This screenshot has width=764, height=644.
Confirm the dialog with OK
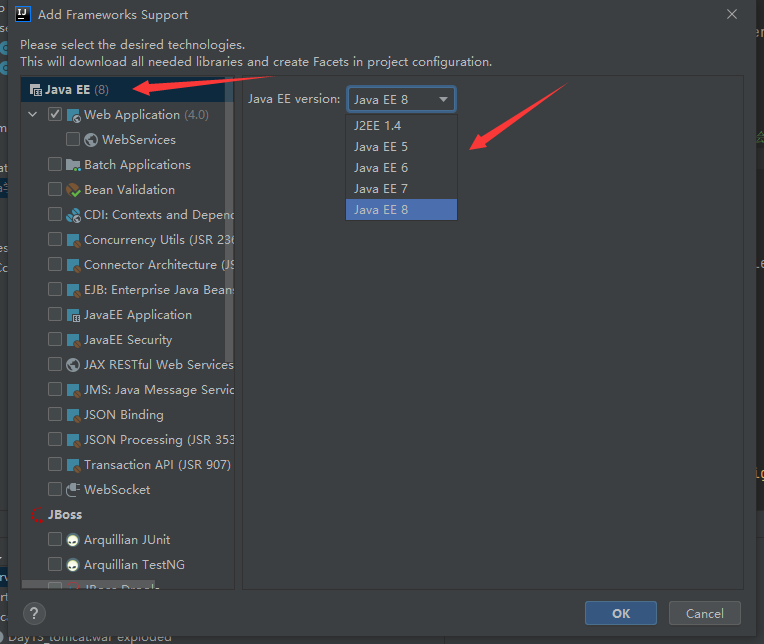coord(621,613)
